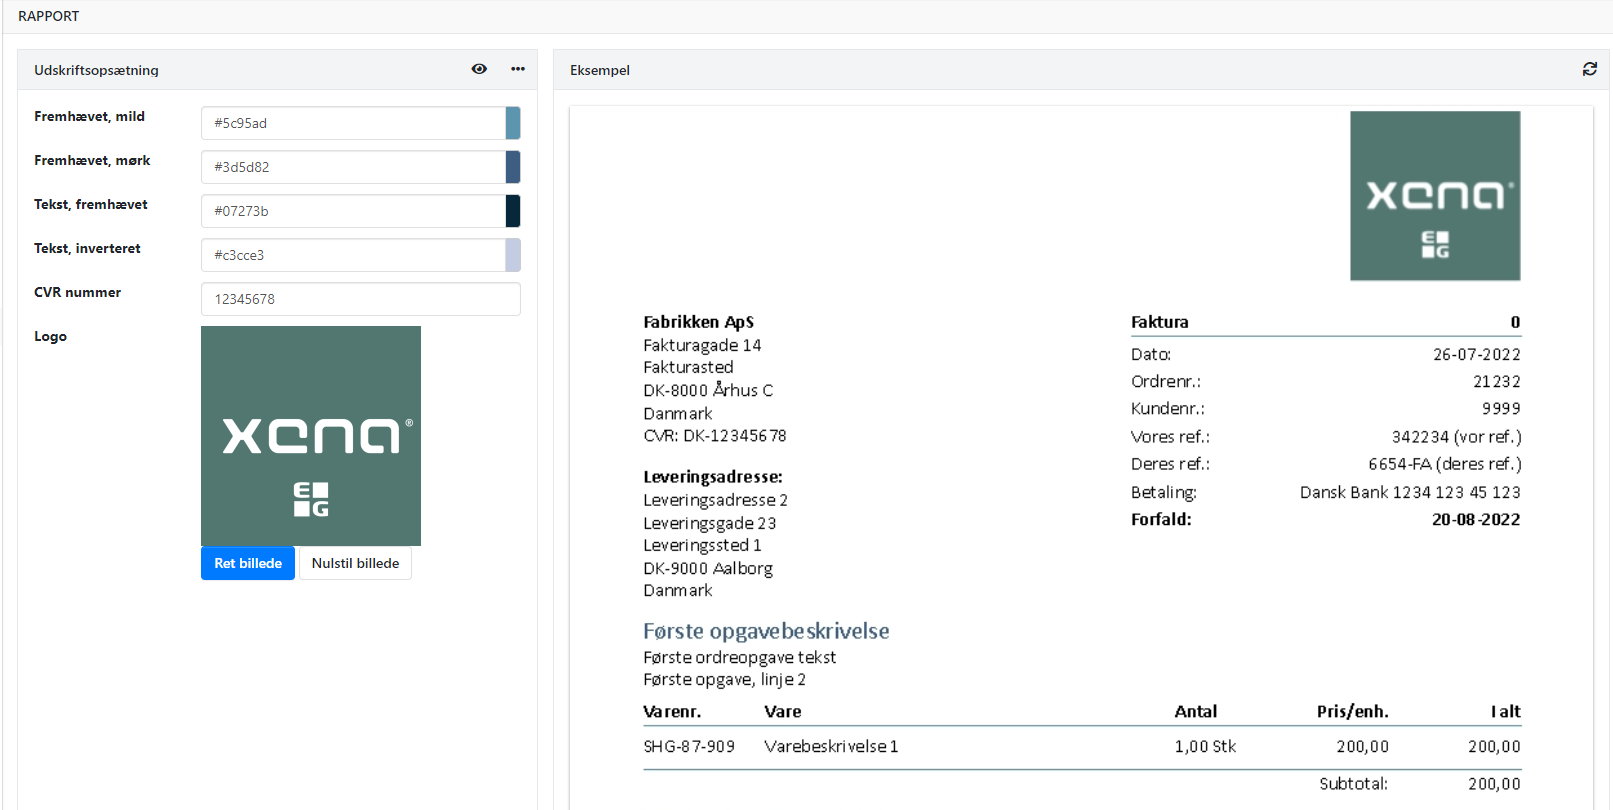Open the Fremhævet, mørk color swatch
1613x810 pixels.
click(x=513, y=167)
